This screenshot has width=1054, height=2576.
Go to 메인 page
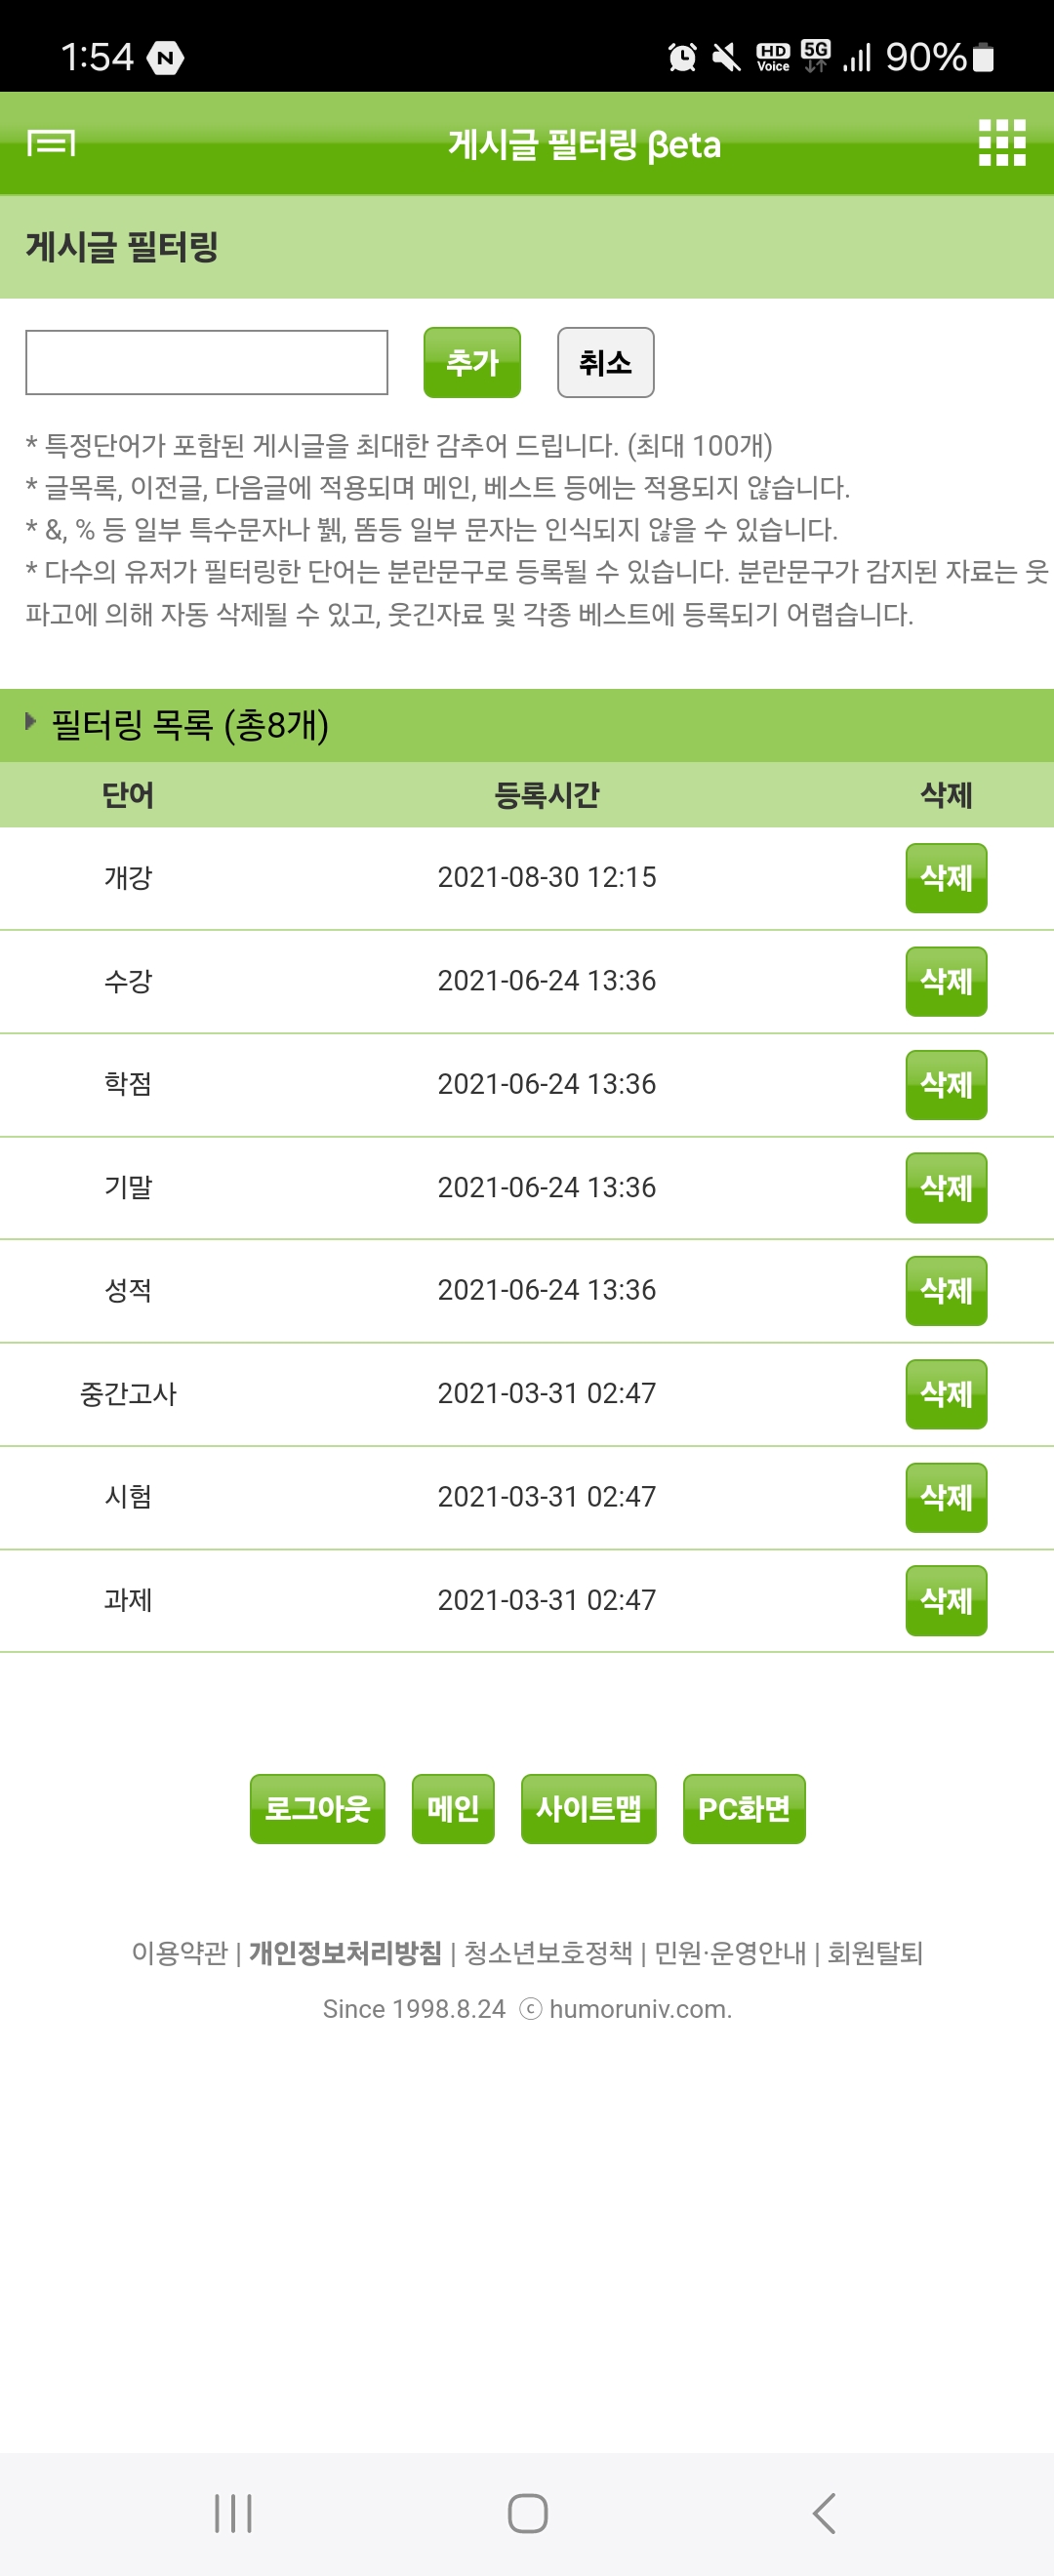point(453,1809)
